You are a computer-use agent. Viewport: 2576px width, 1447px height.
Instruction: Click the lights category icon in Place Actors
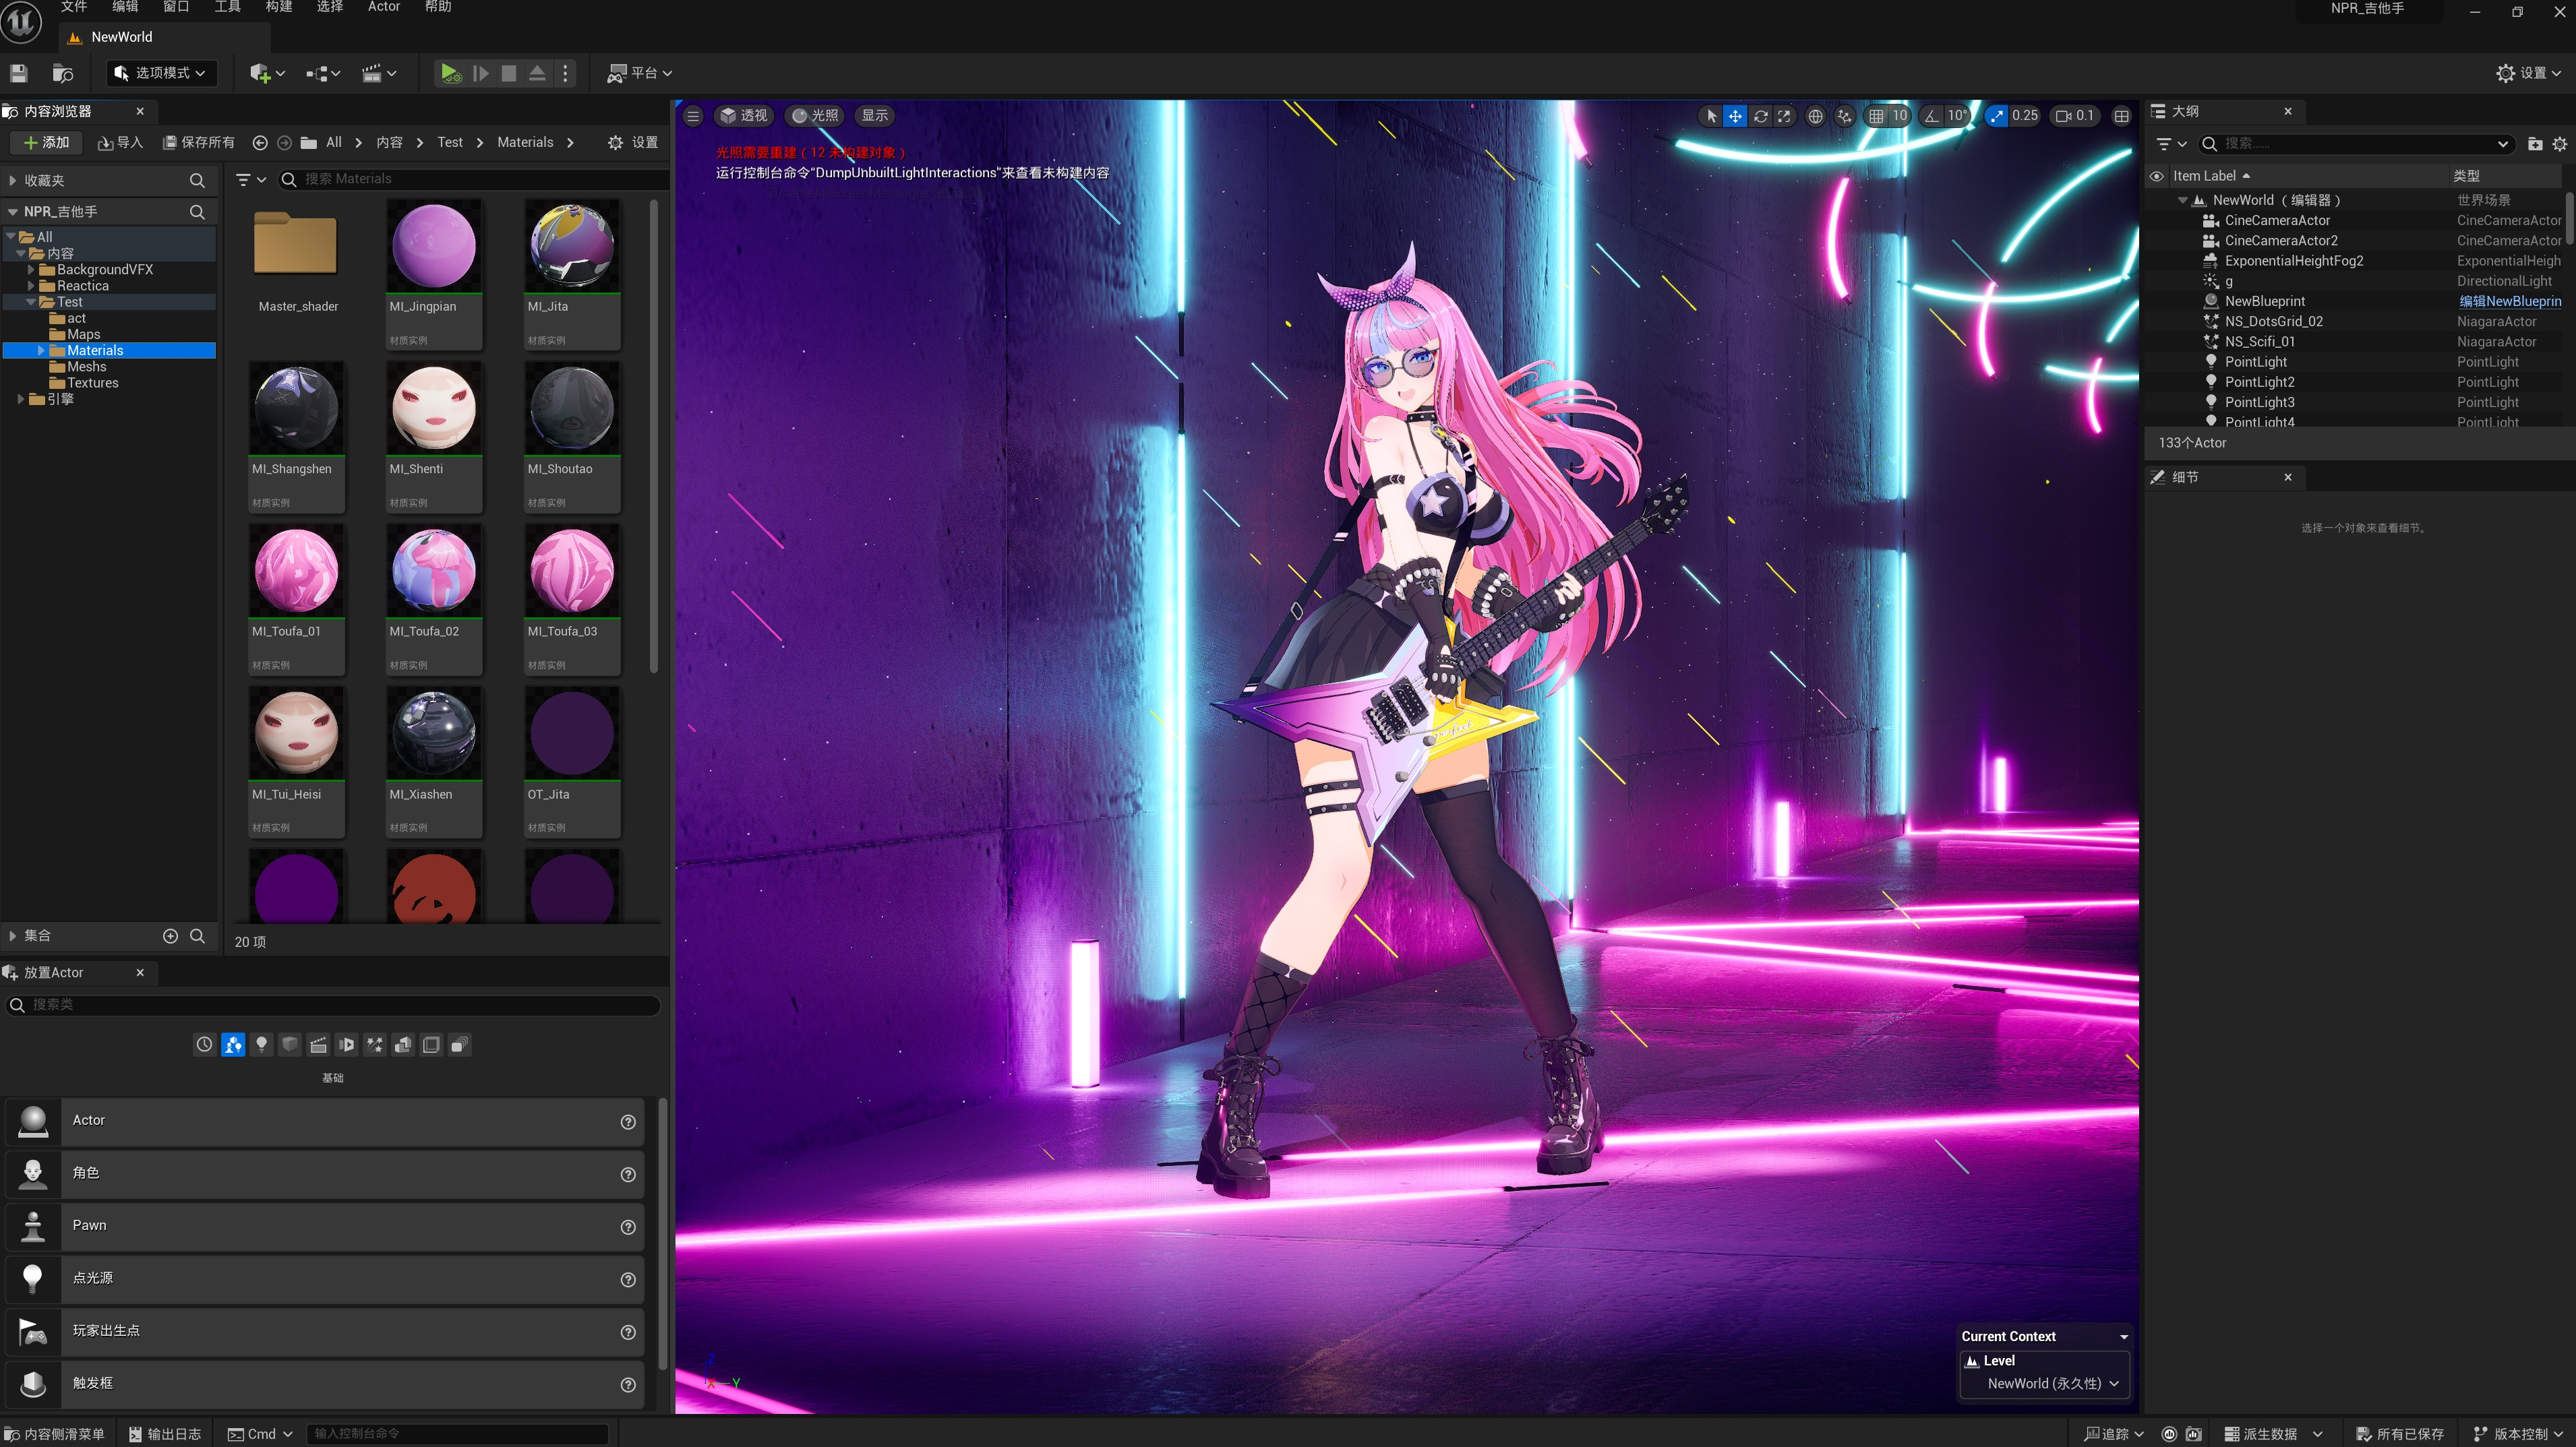[x=261, y=1044]
